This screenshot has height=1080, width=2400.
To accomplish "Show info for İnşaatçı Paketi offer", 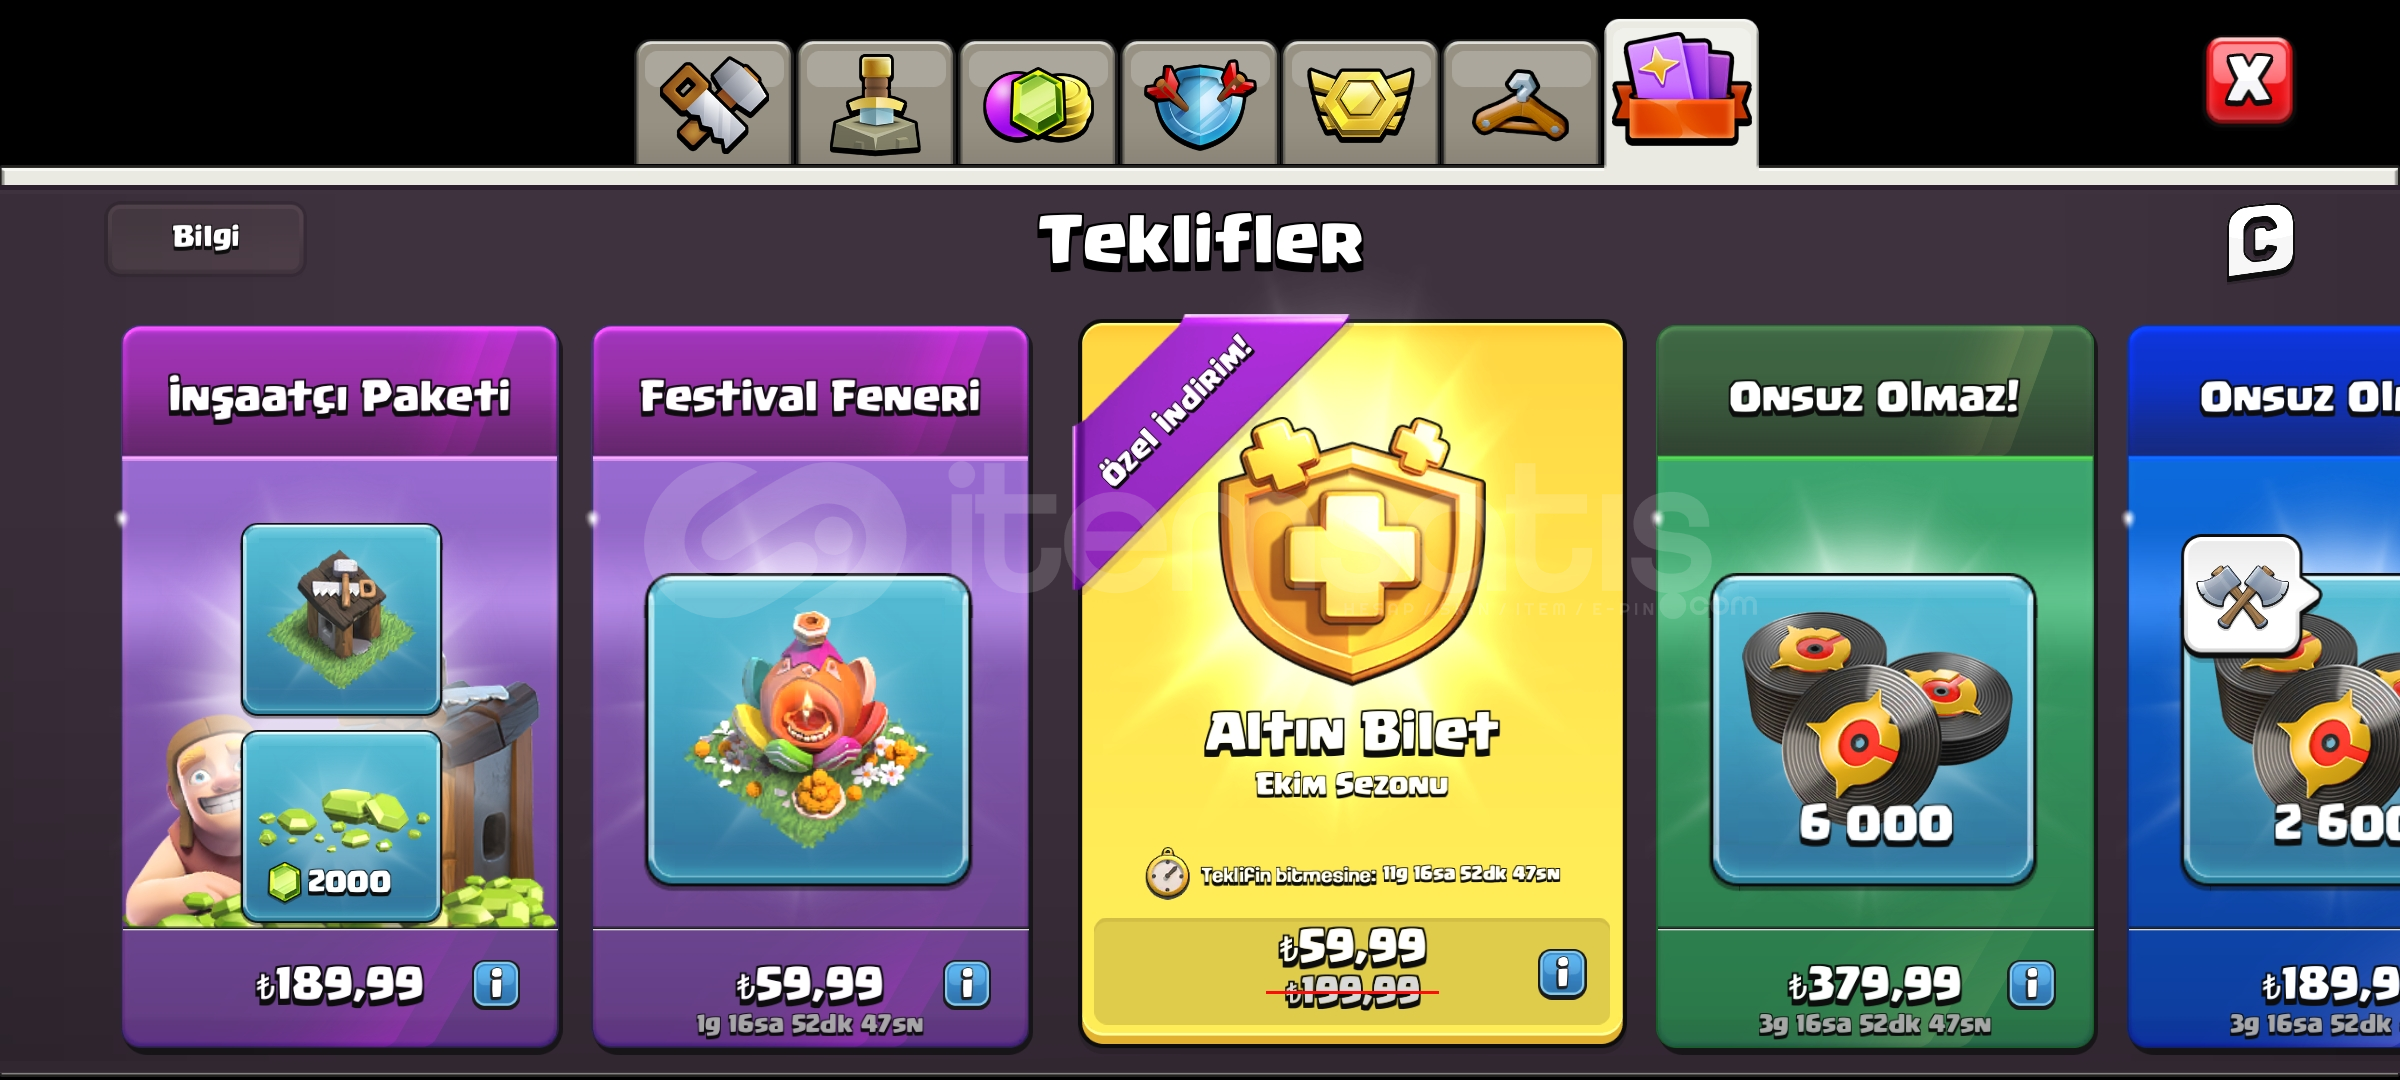I will tap(496, 984).
